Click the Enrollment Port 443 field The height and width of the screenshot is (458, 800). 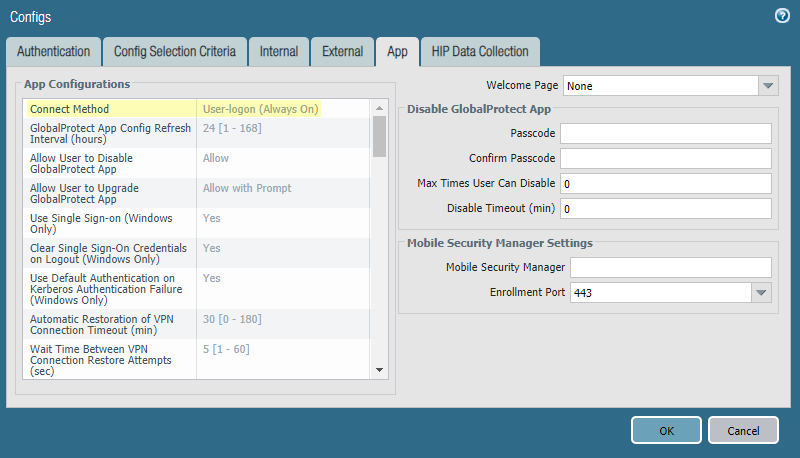(x=661, y=292)
